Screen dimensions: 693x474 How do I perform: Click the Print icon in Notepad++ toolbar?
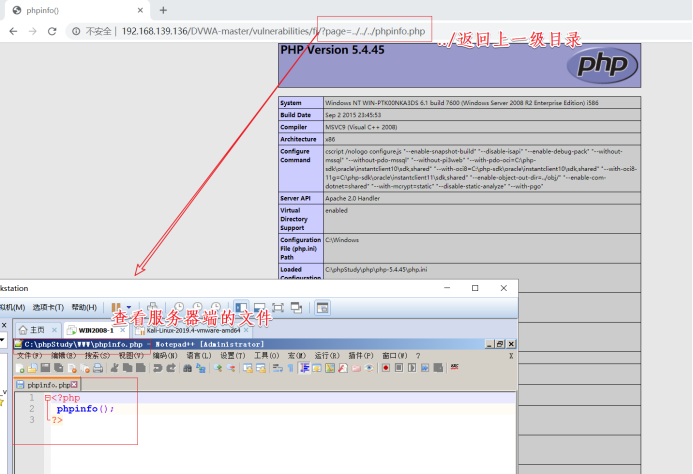[x=98, y=368]
